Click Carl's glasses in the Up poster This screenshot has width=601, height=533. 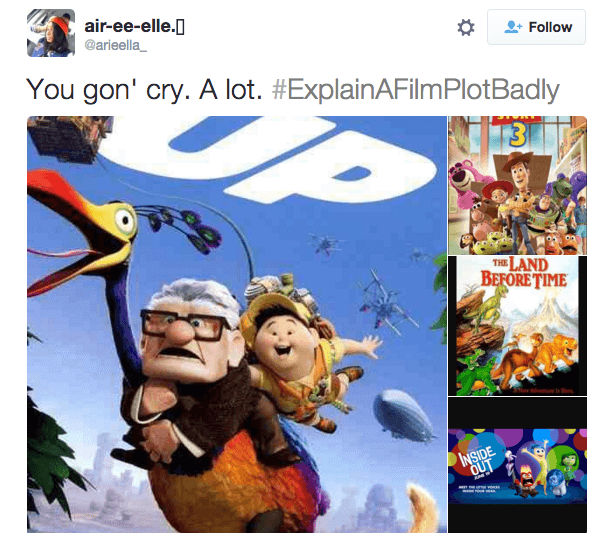tap(183, 325)
